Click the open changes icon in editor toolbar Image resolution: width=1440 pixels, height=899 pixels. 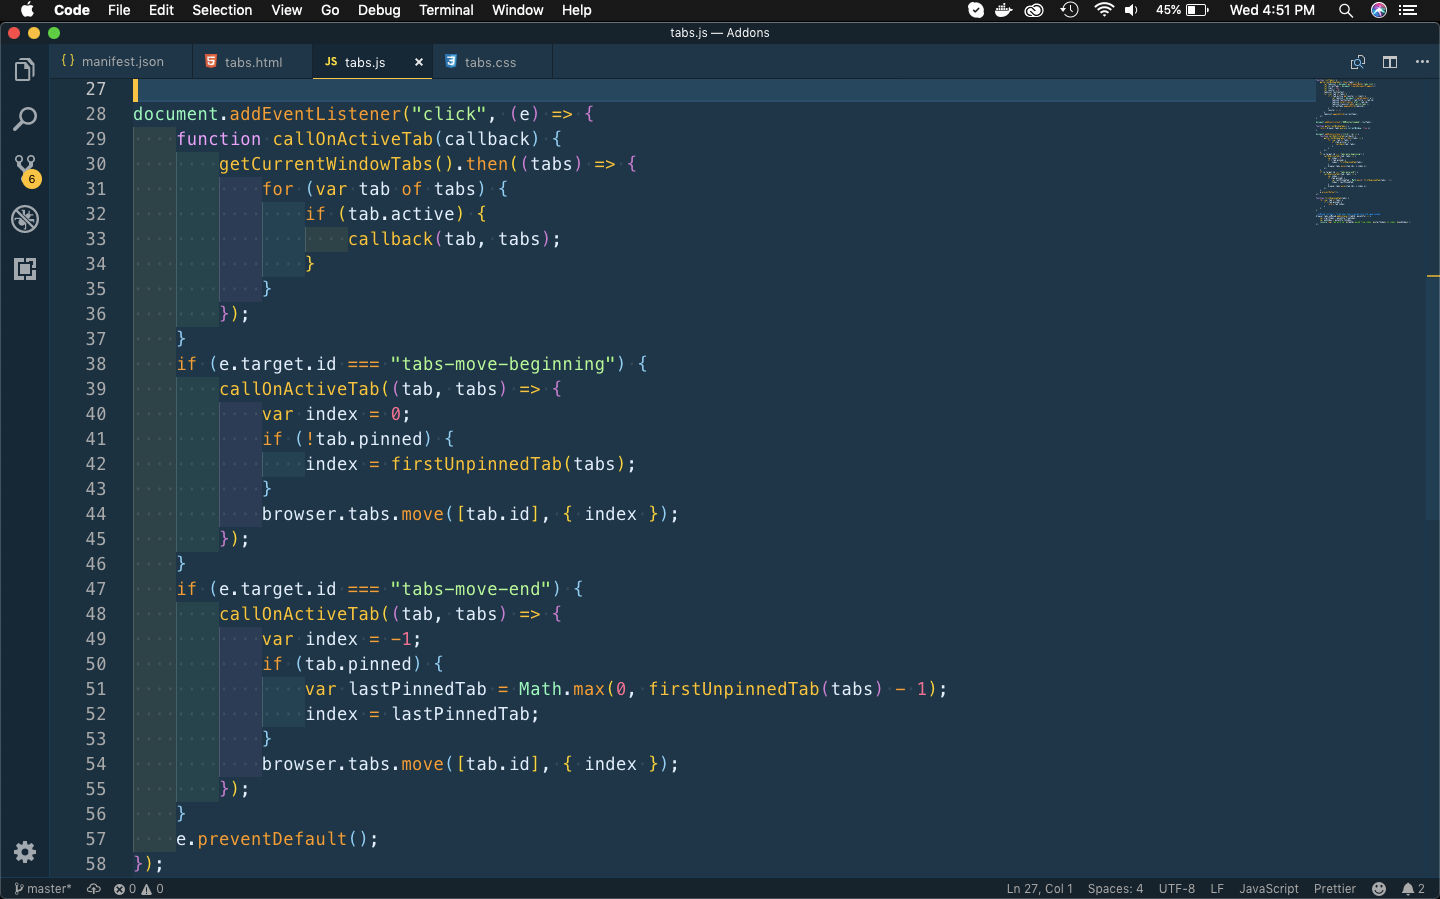[1358, 62]
